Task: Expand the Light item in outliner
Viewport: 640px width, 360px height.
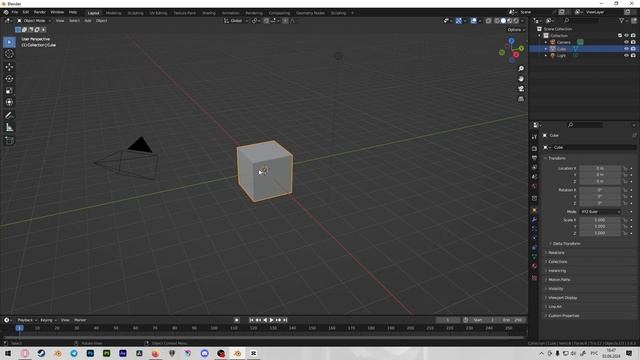Action: (546, 56)
